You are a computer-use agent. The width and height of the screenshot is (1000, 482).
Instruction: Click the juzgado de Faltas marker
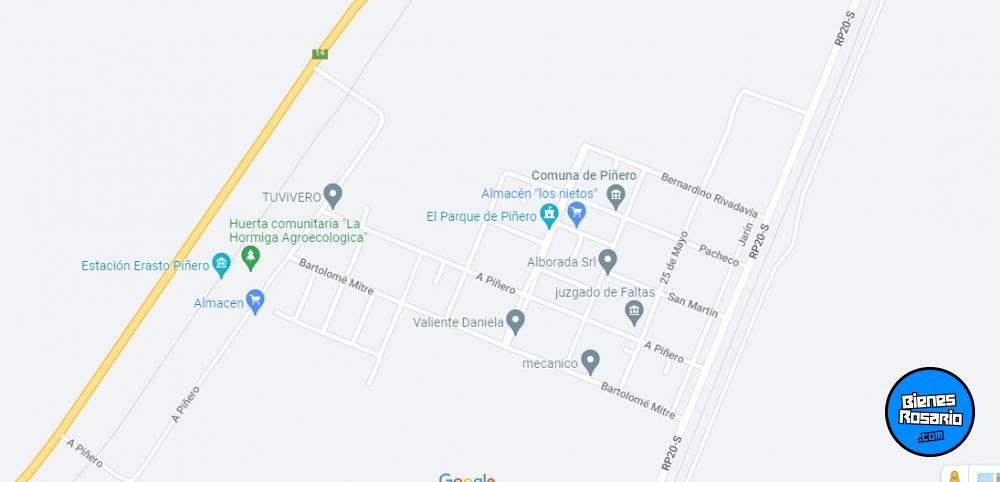point(634,312)
